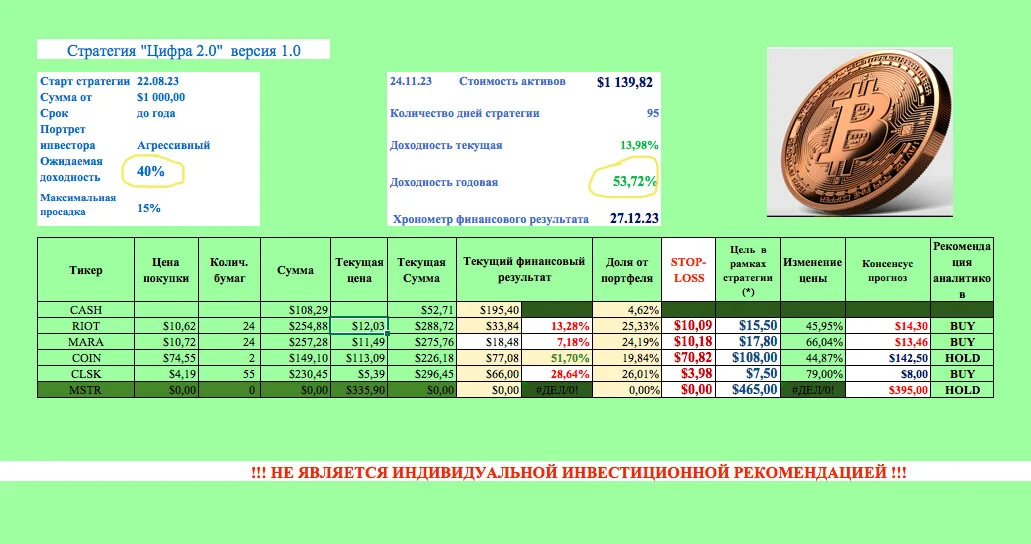Screen dimensions: 1031x544
Task: Click the 'Консенсус прогноз' header
Action: [888, 270]
